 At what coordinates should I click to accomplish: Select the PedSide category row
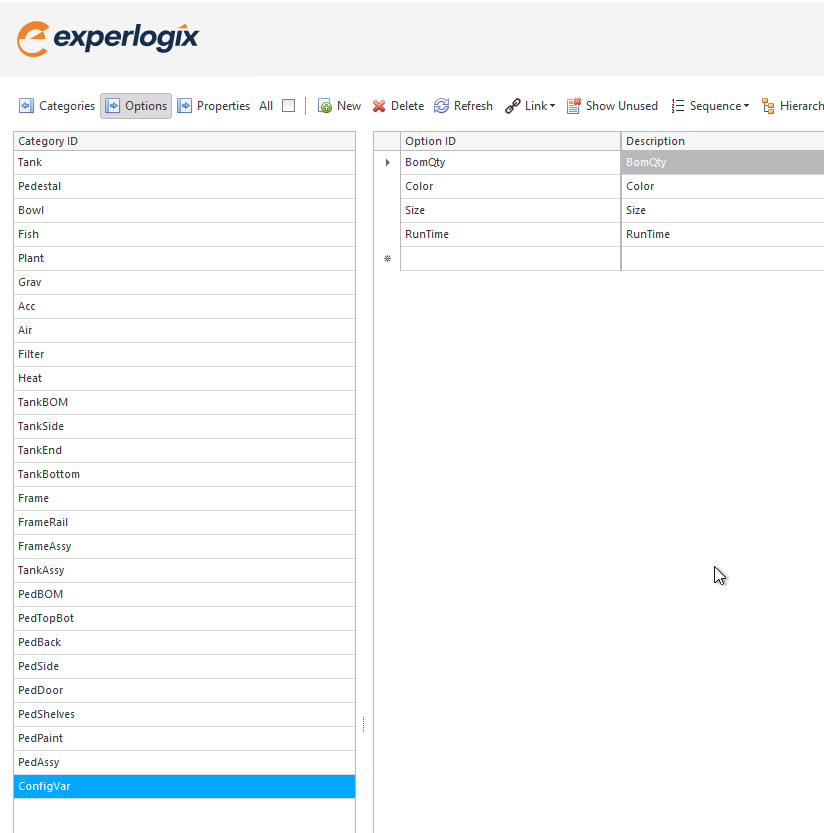[184, 666]
